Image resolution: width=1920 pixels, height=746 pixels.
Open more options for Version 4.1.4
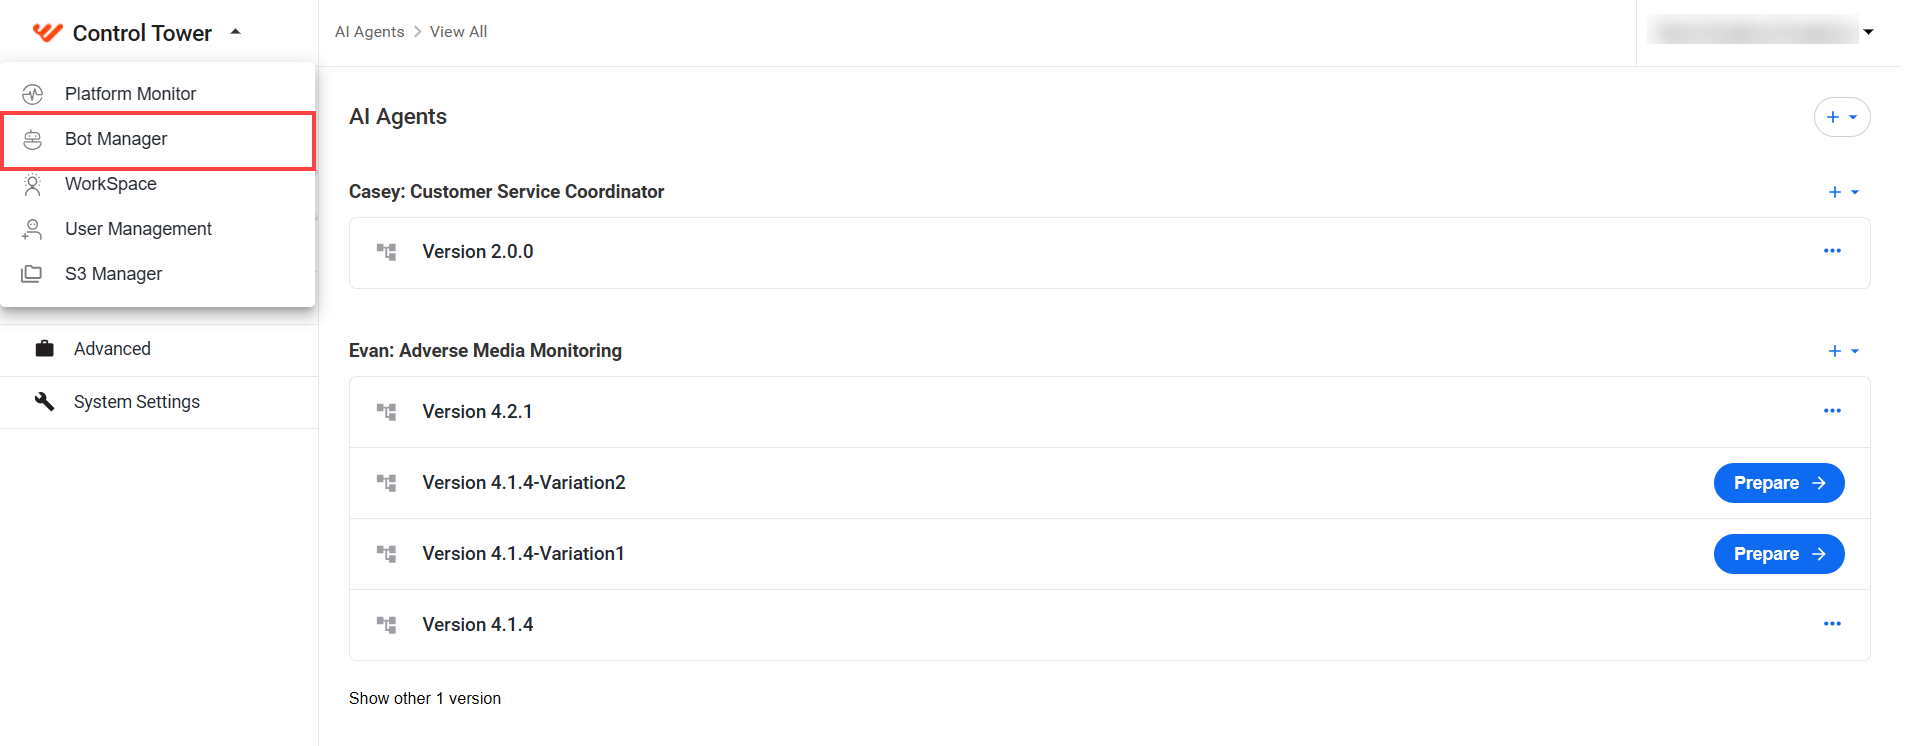point(1832,624)
